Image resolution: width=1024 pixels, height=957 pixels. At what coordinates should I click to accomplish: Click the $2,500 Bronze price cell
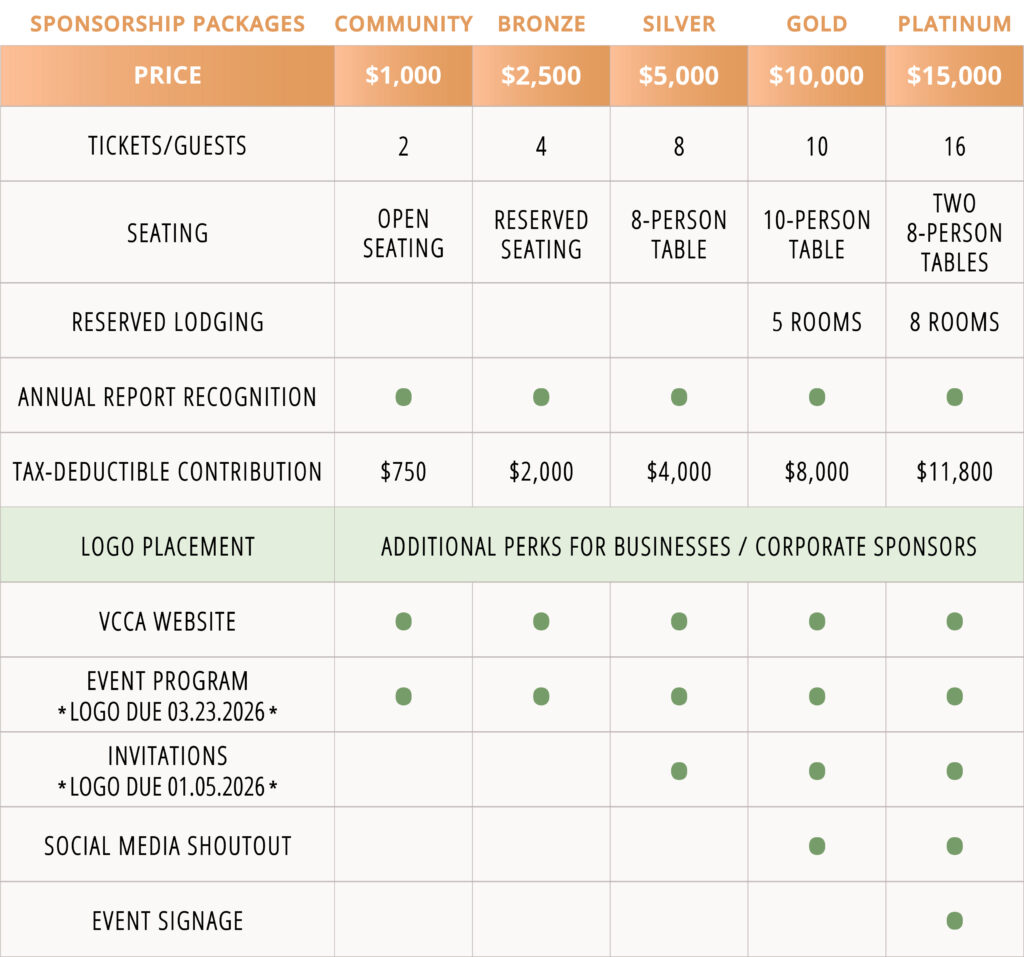[x=541, y=76]
